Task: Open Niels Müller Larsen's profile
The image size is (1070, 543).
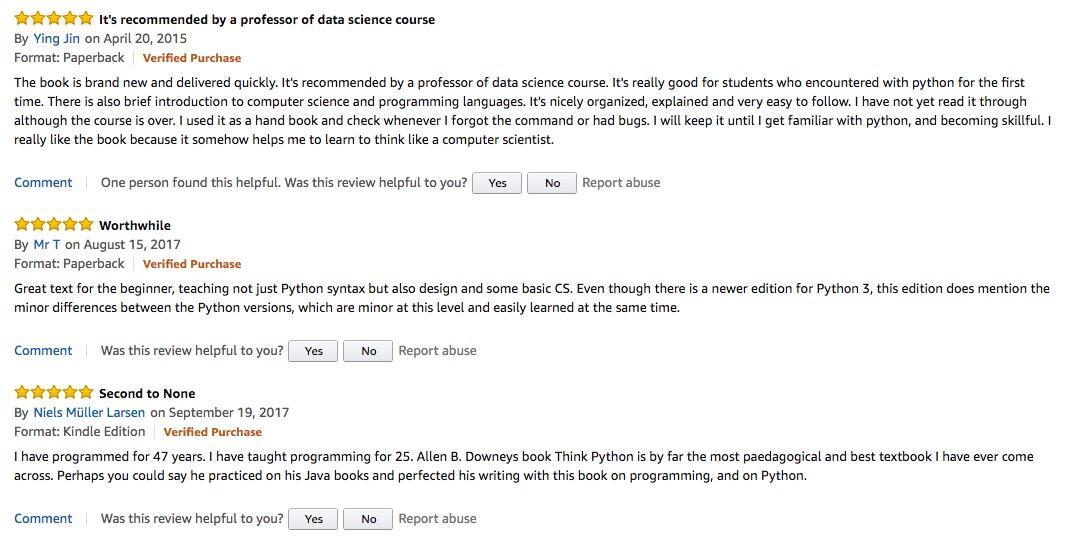Action: pos(89,413)
